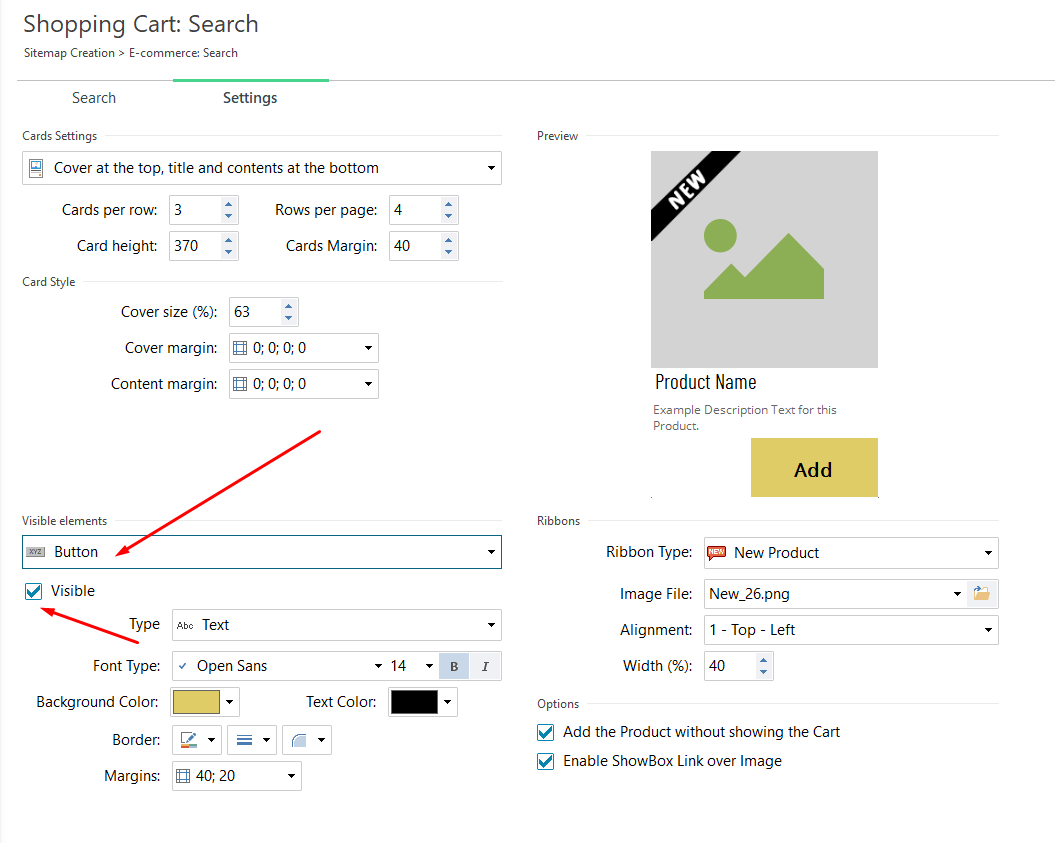1055x843 pixels.
Task: Open the Content margin dropdown
Action: click(303, 384)
